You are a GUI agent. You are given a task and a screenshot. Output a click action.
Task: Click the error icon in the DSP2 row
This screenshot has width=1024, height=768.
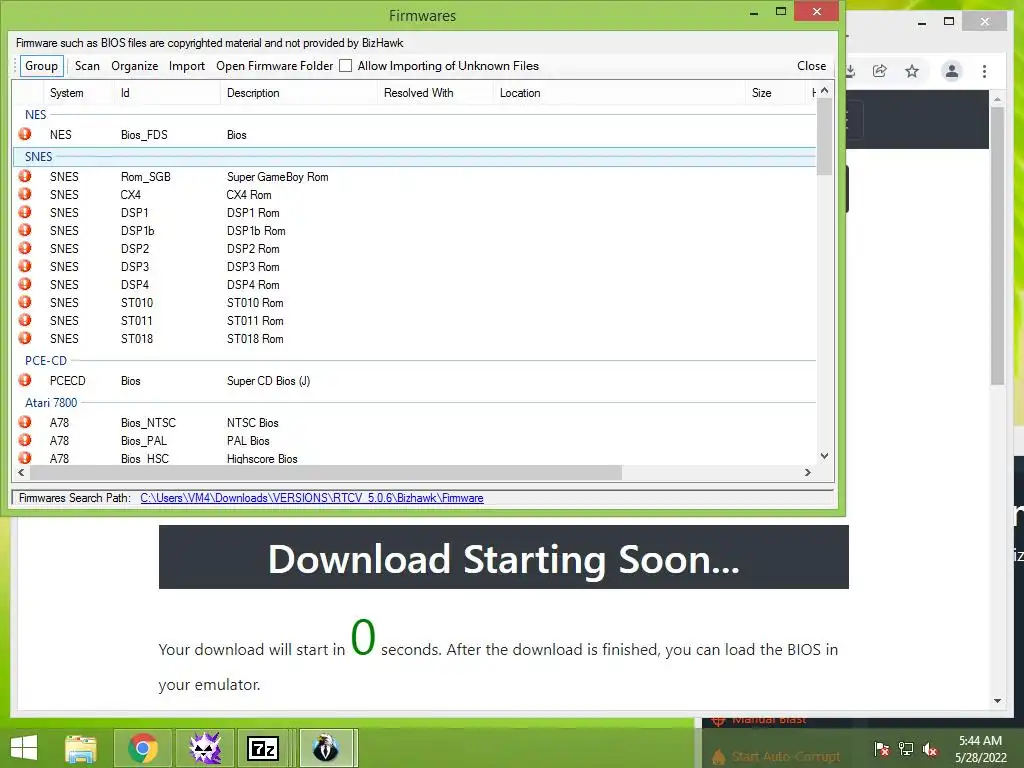click(x=25, y=248)
